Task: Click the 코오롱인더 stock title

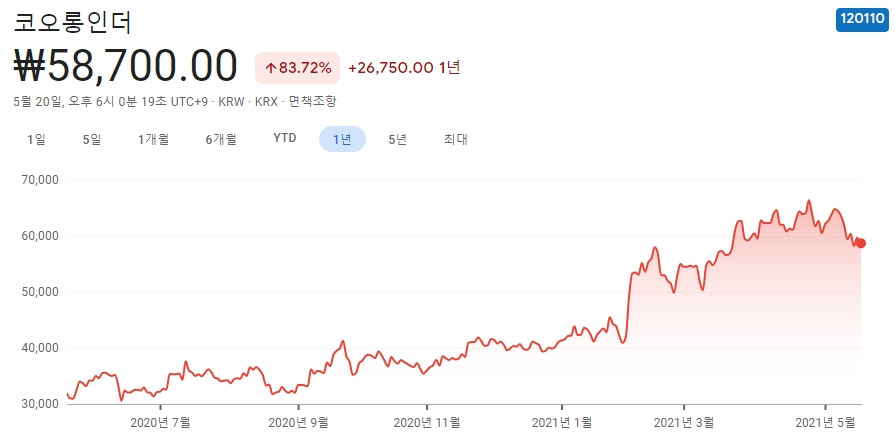Action: (73, 21)
